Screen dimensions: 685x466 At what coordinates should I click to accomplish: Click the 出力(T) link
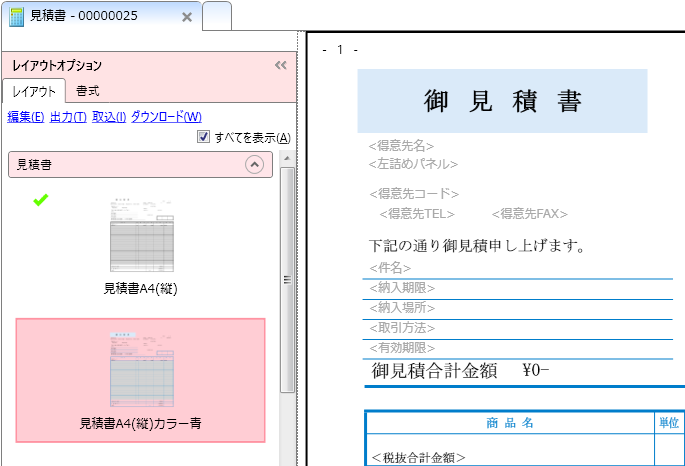(x=68, y=117)
